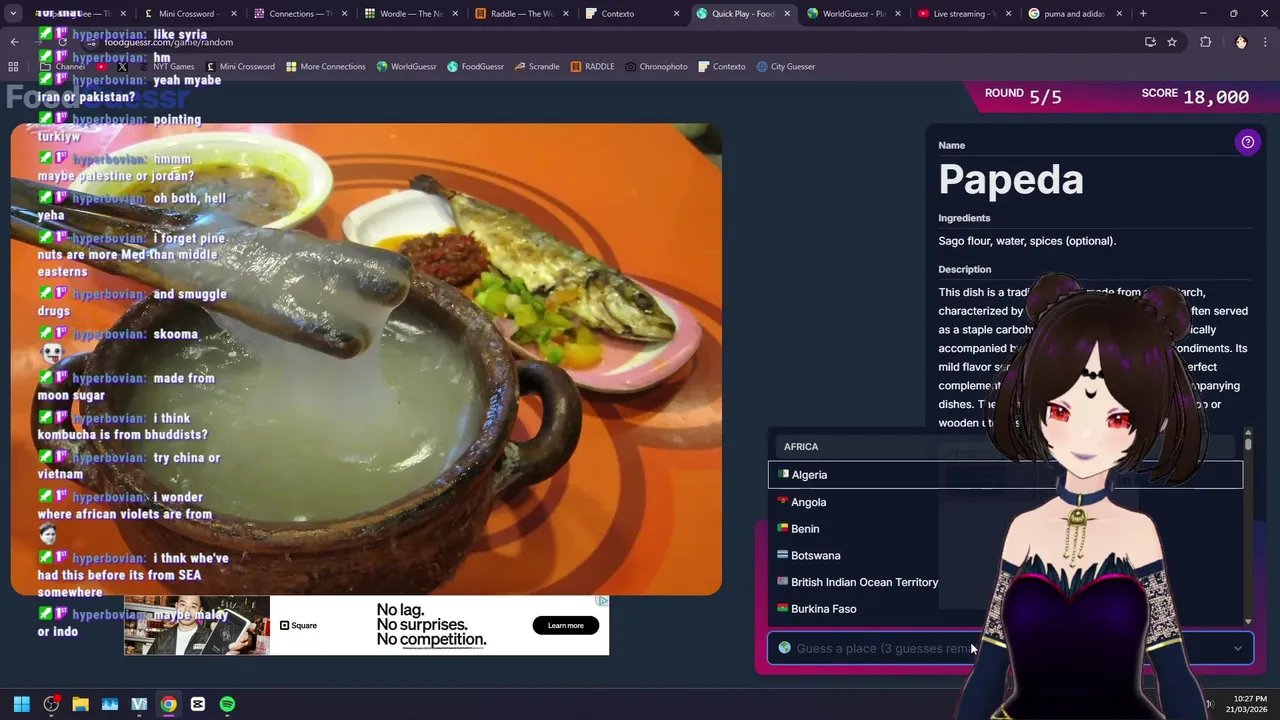Select Burkina Faso from the country list

tap(1005, 609)
